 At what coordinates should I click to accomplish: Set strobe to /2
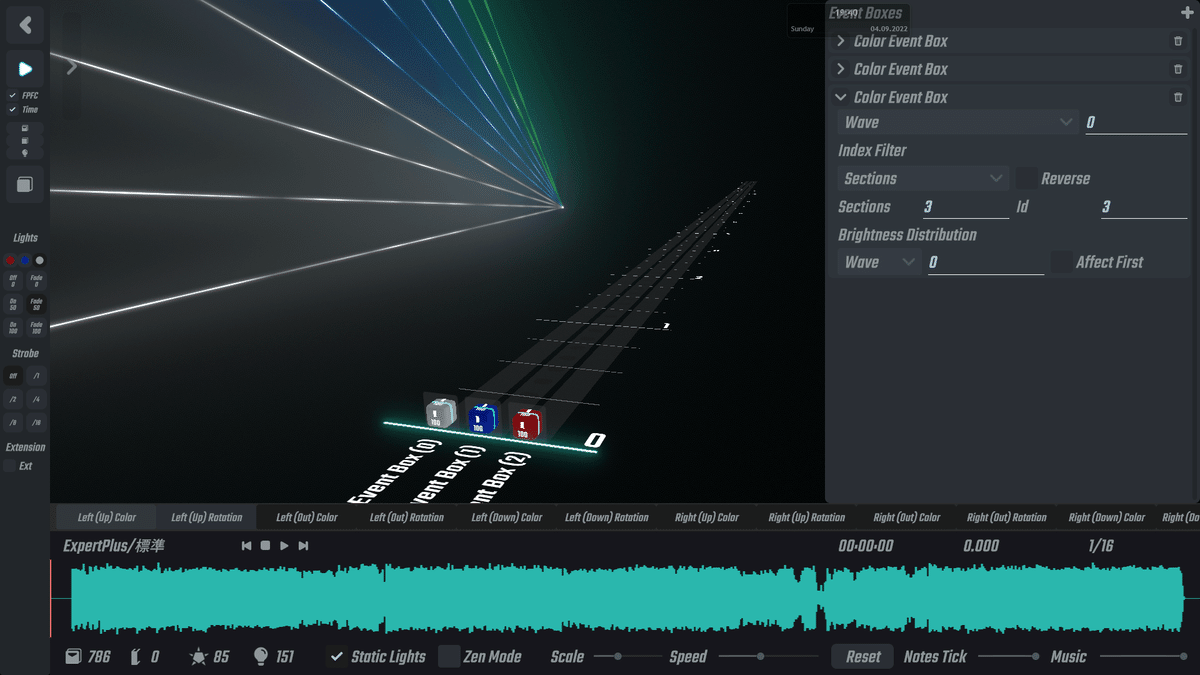(x=13, y=399)
